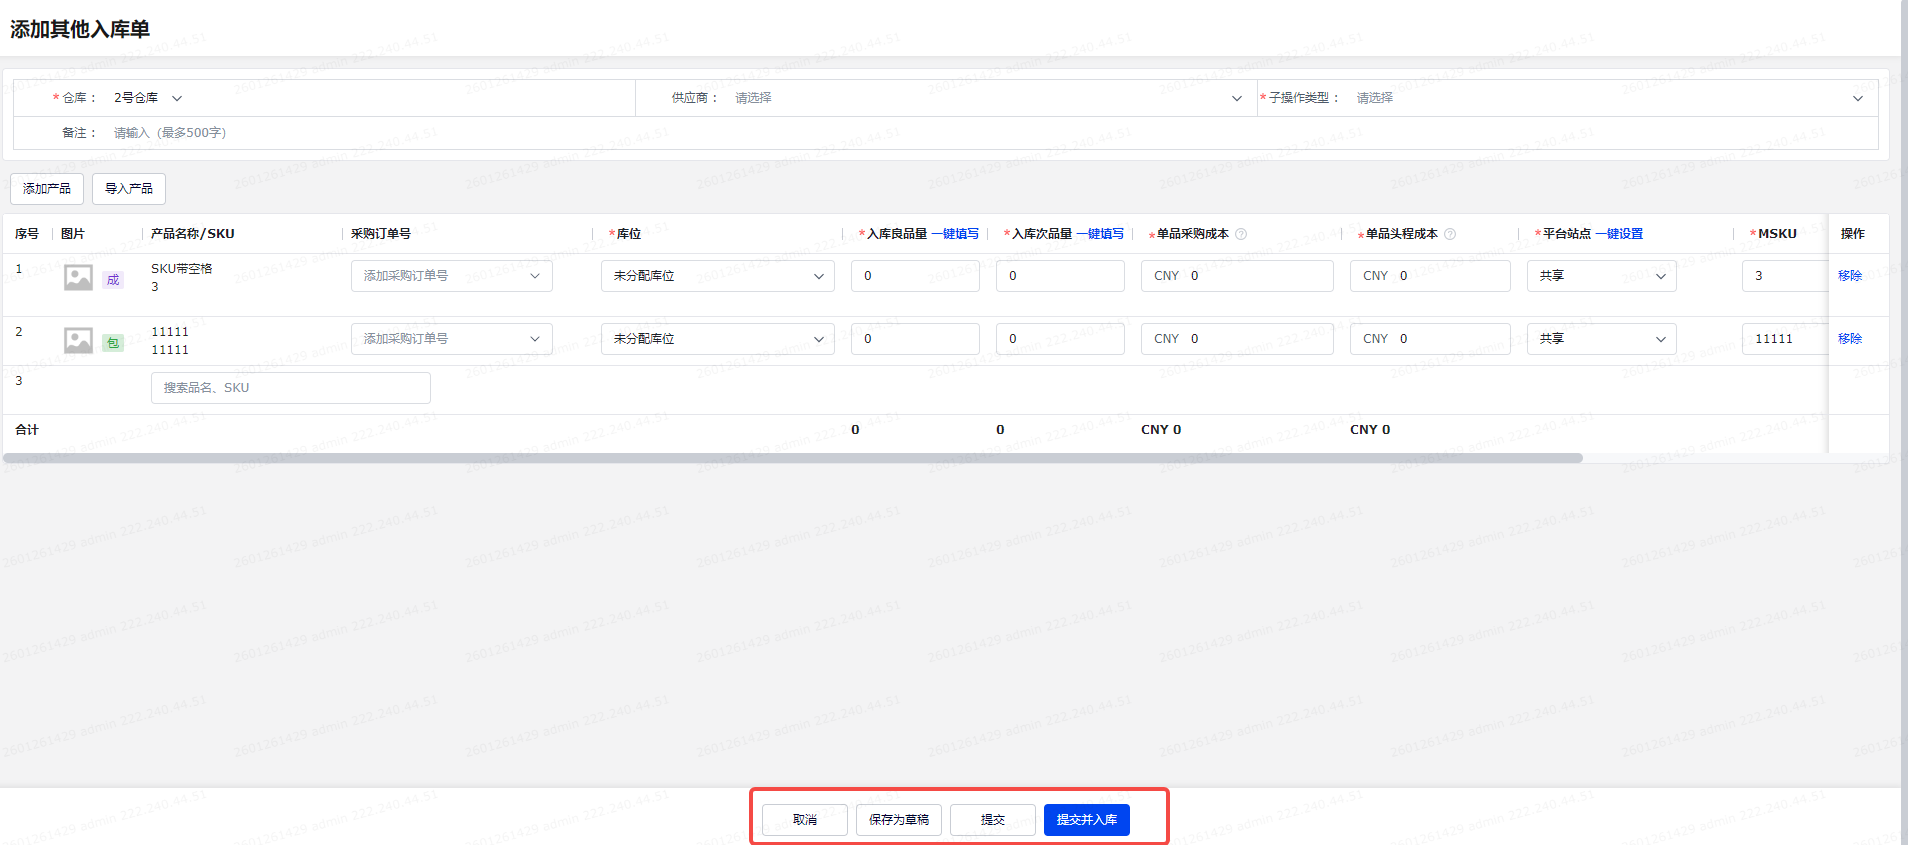1908x845 pixels.
Task: Click the purple 成 badge in row 1
Action: [113, 280]
